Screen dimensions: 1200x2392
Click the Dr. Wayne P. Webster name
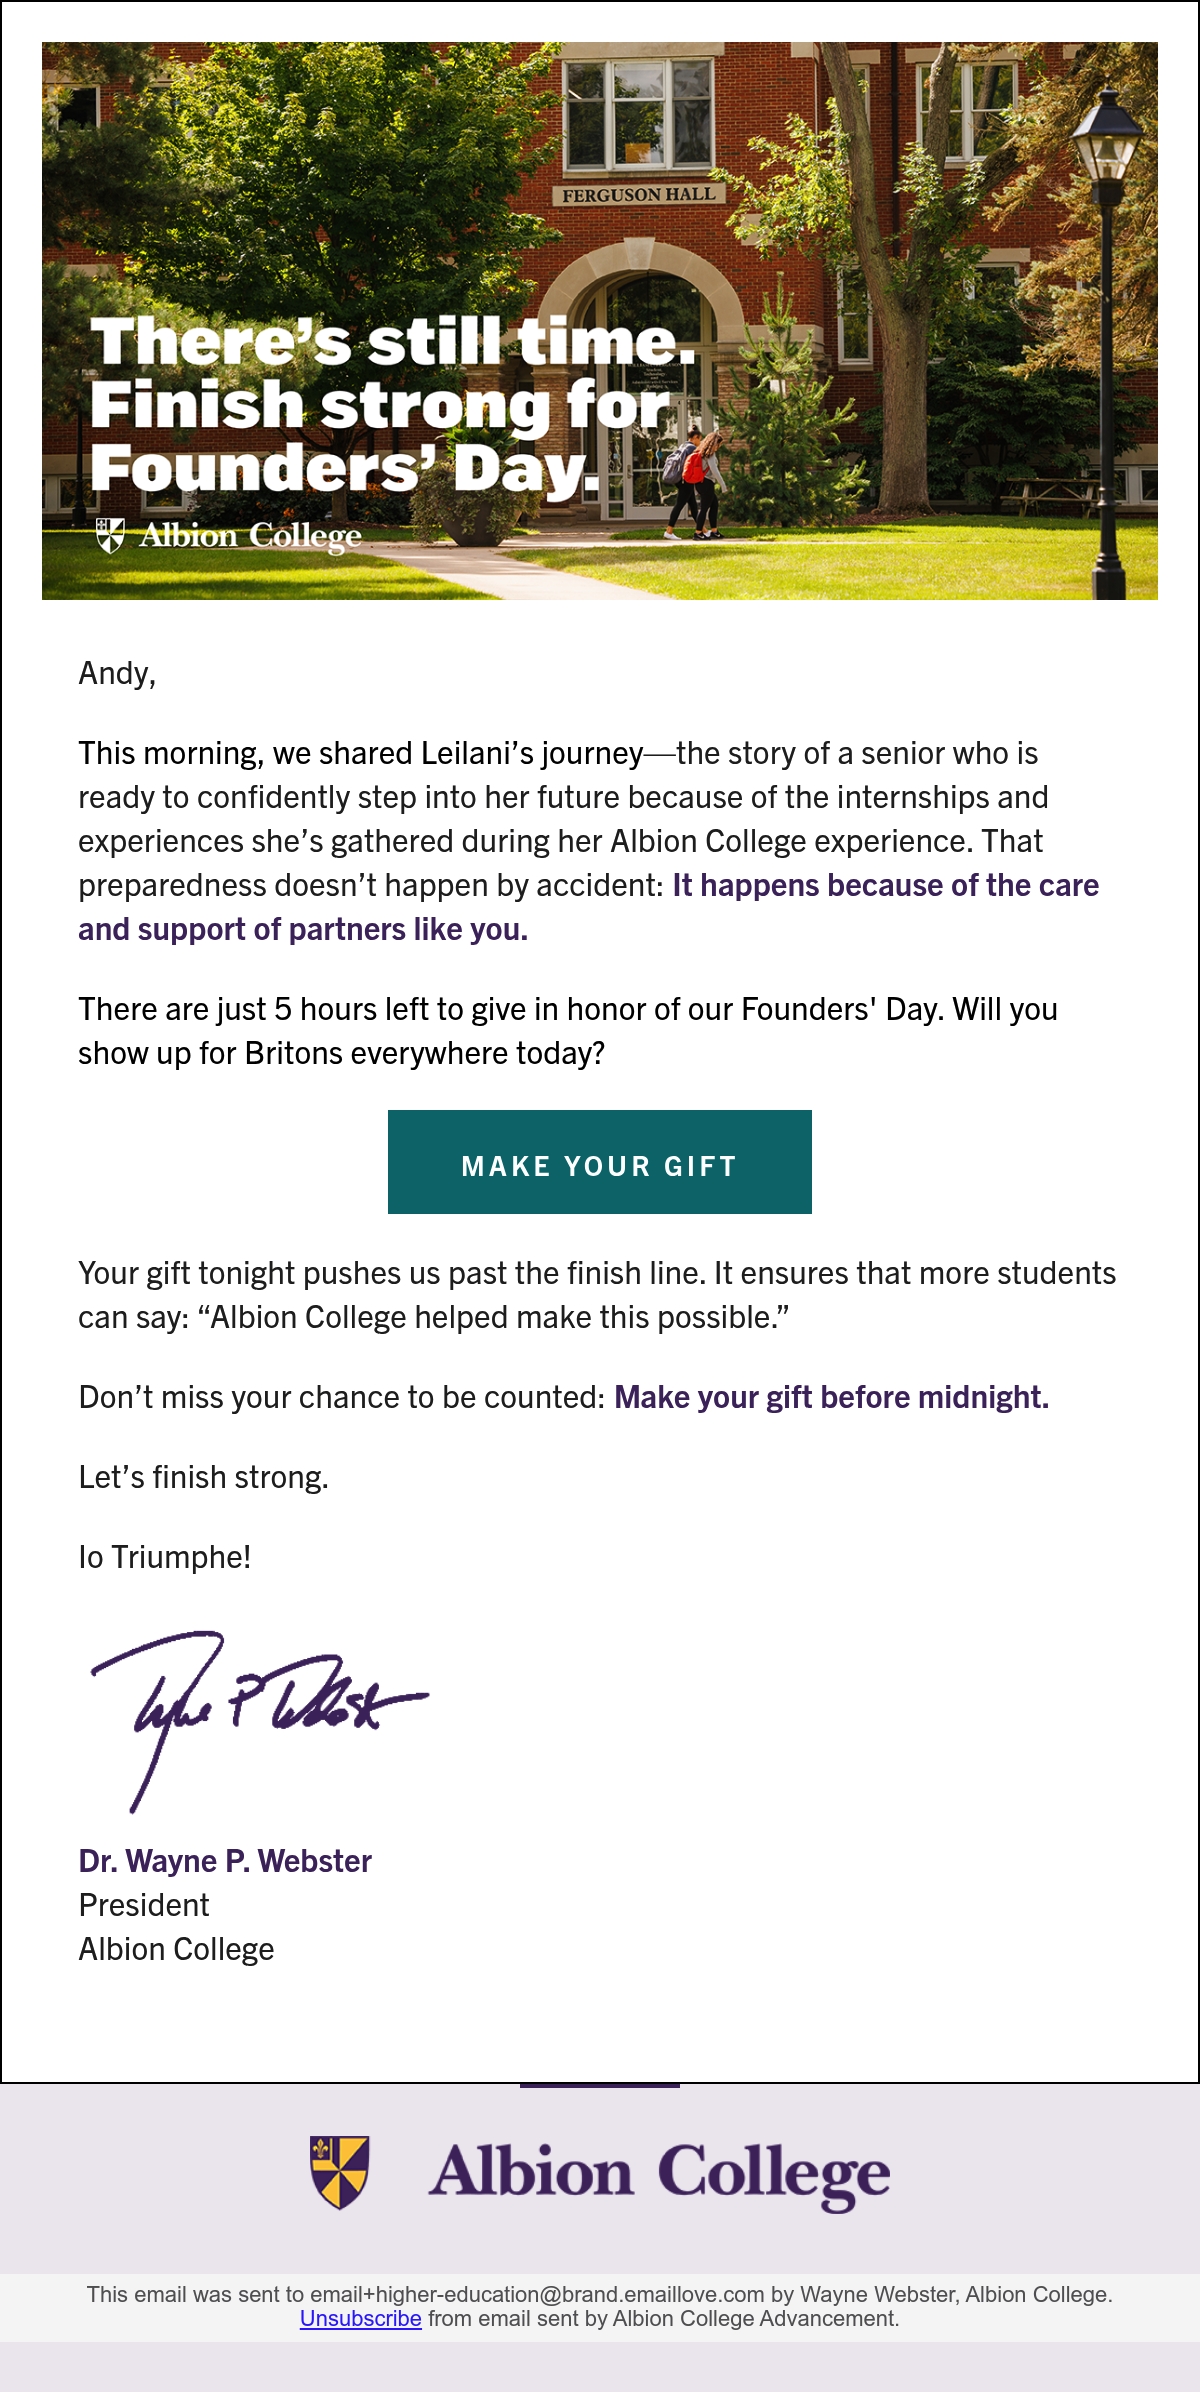[x=225, y=1861]
